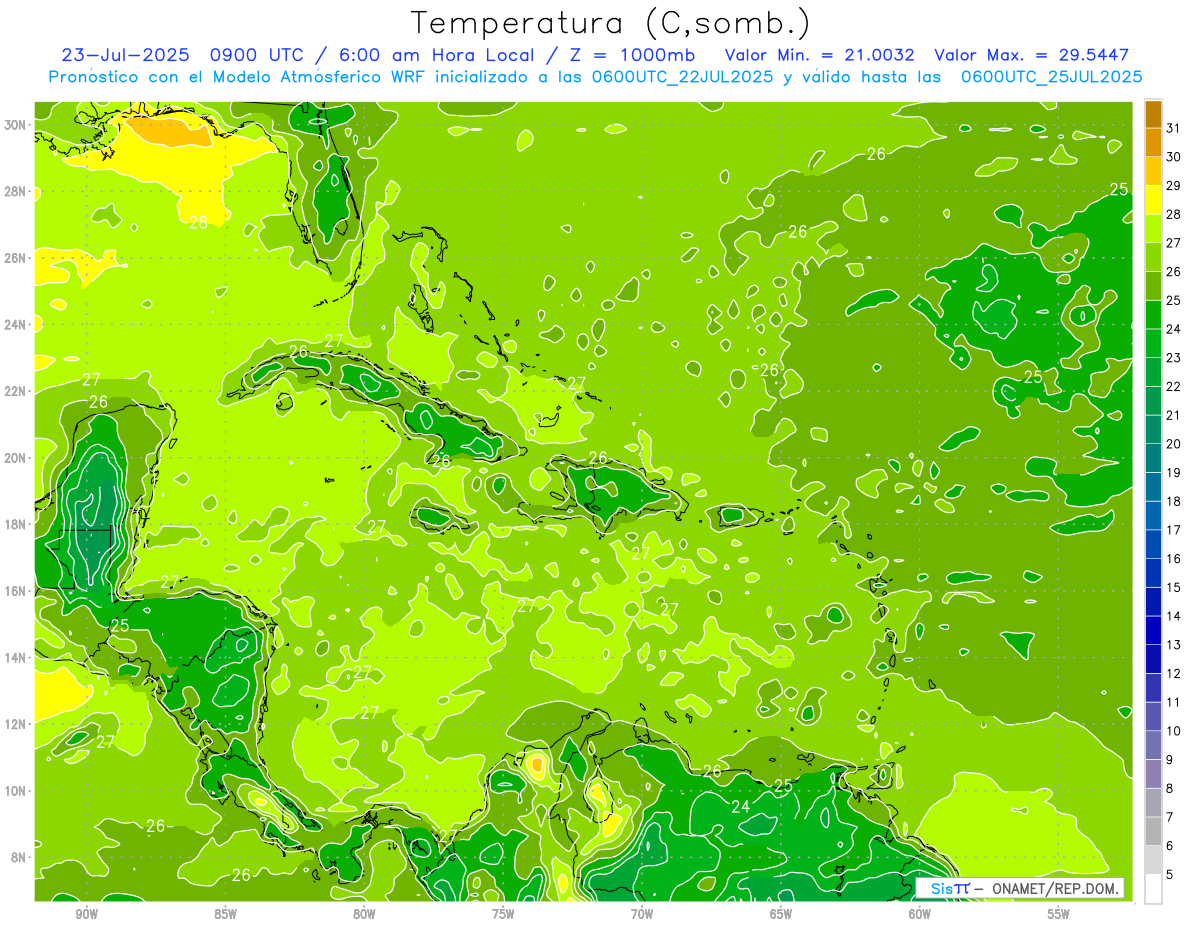The image size is (1200, 927).
Task: Click the 70W longitude axis label
Action: [642, 915]
